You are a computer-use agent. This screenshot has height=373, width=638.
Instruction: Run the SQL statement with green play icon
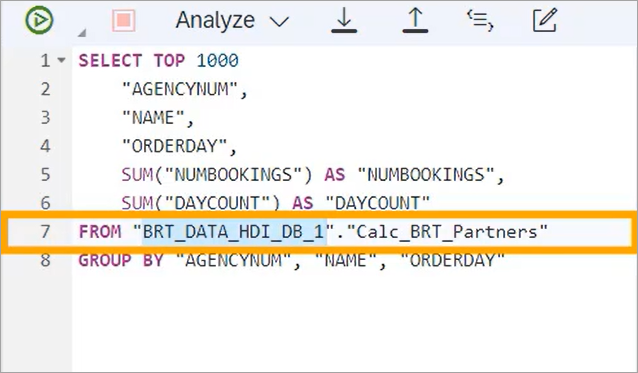39,20
